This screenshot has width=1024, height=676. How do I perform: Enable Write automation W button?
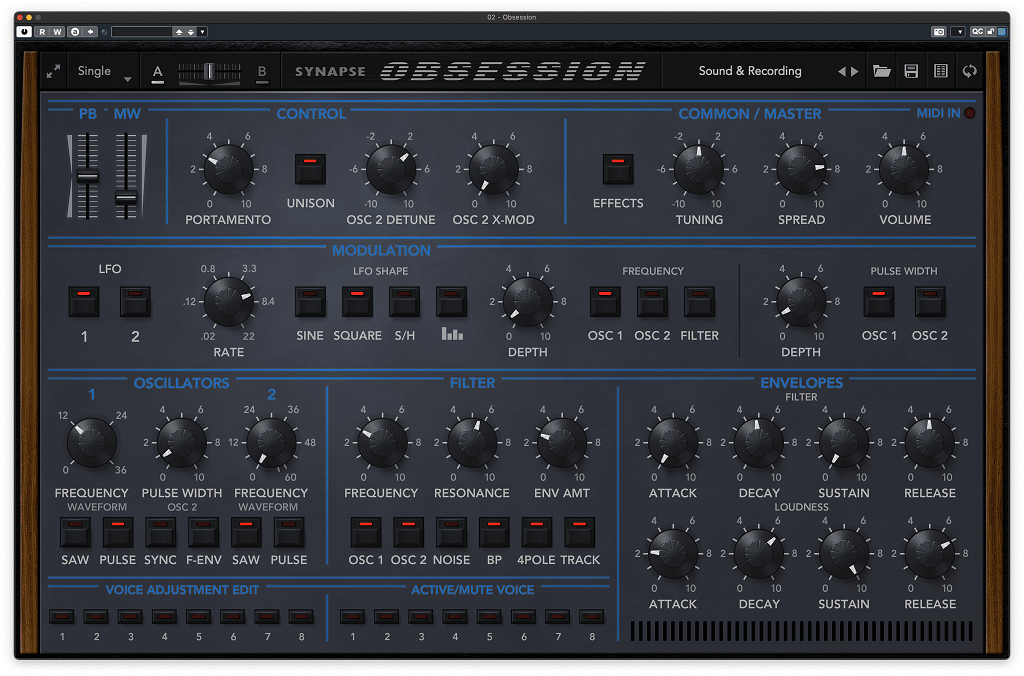pyautogui.click(x=57, y=31)
